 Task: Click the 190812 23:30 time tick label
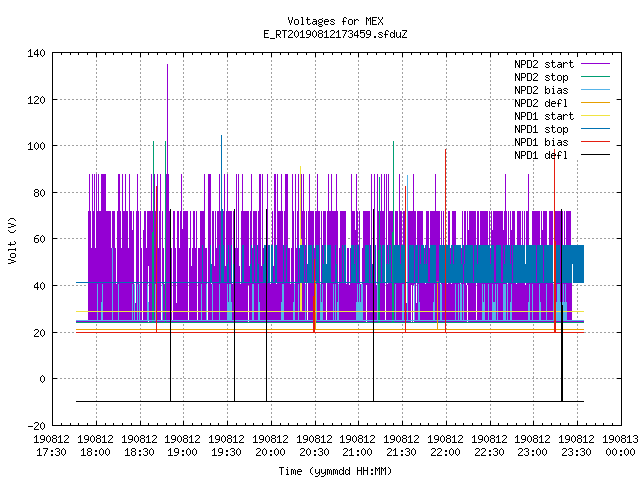tap(577, 446)
